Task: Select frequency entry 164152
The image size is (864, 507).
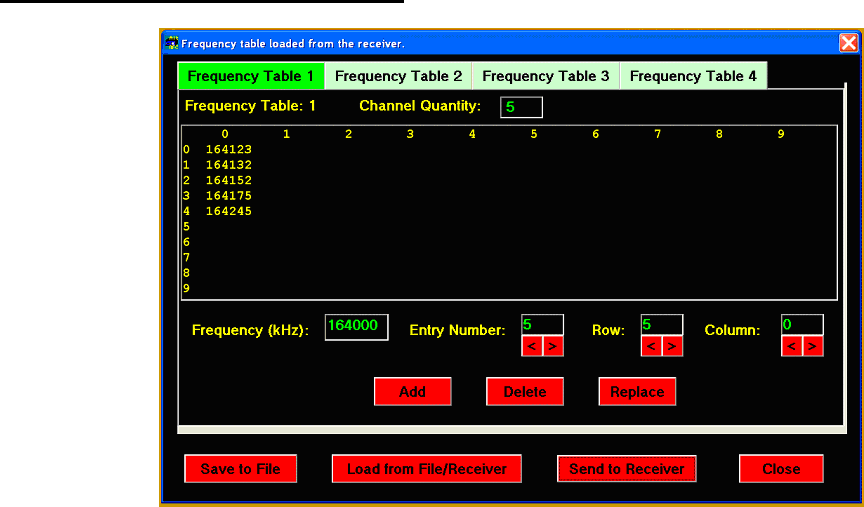Action: (229, 180)
